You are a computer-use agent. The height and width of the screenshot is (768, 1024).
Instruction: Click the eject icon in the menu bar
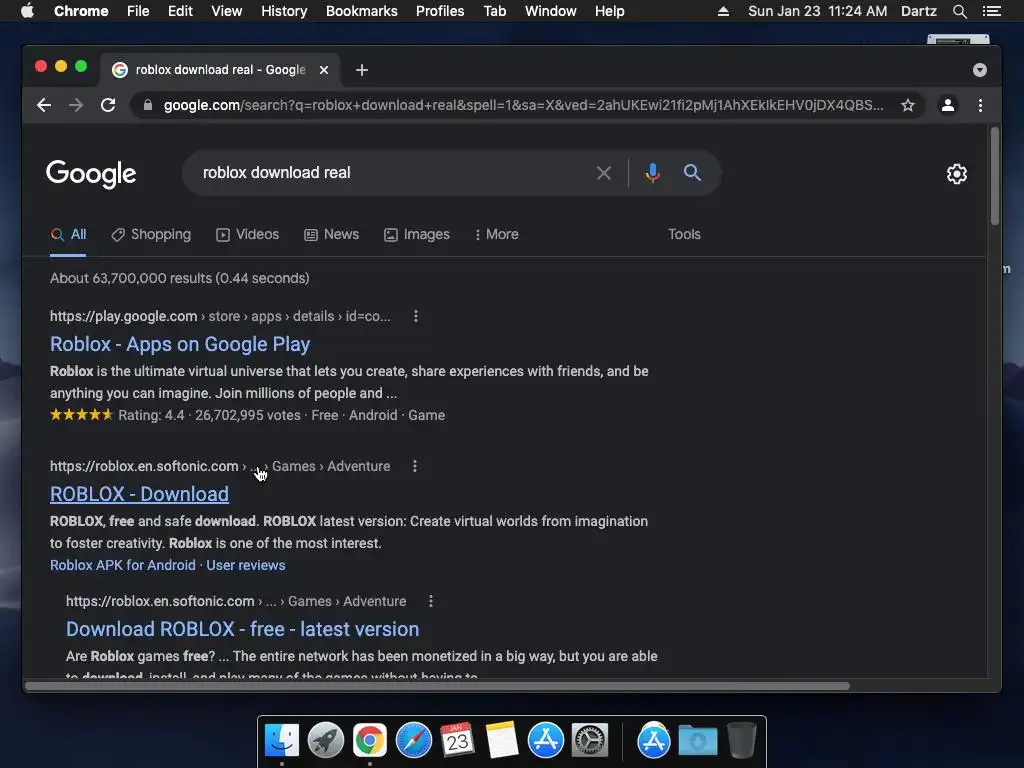tap(723, 11)
